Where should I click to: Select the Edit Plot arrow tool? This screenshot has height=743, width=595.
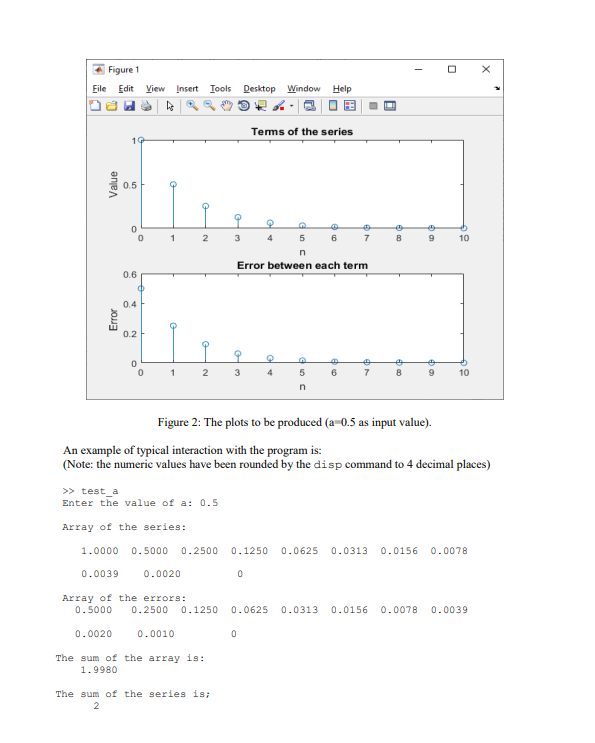coord(170,106)
